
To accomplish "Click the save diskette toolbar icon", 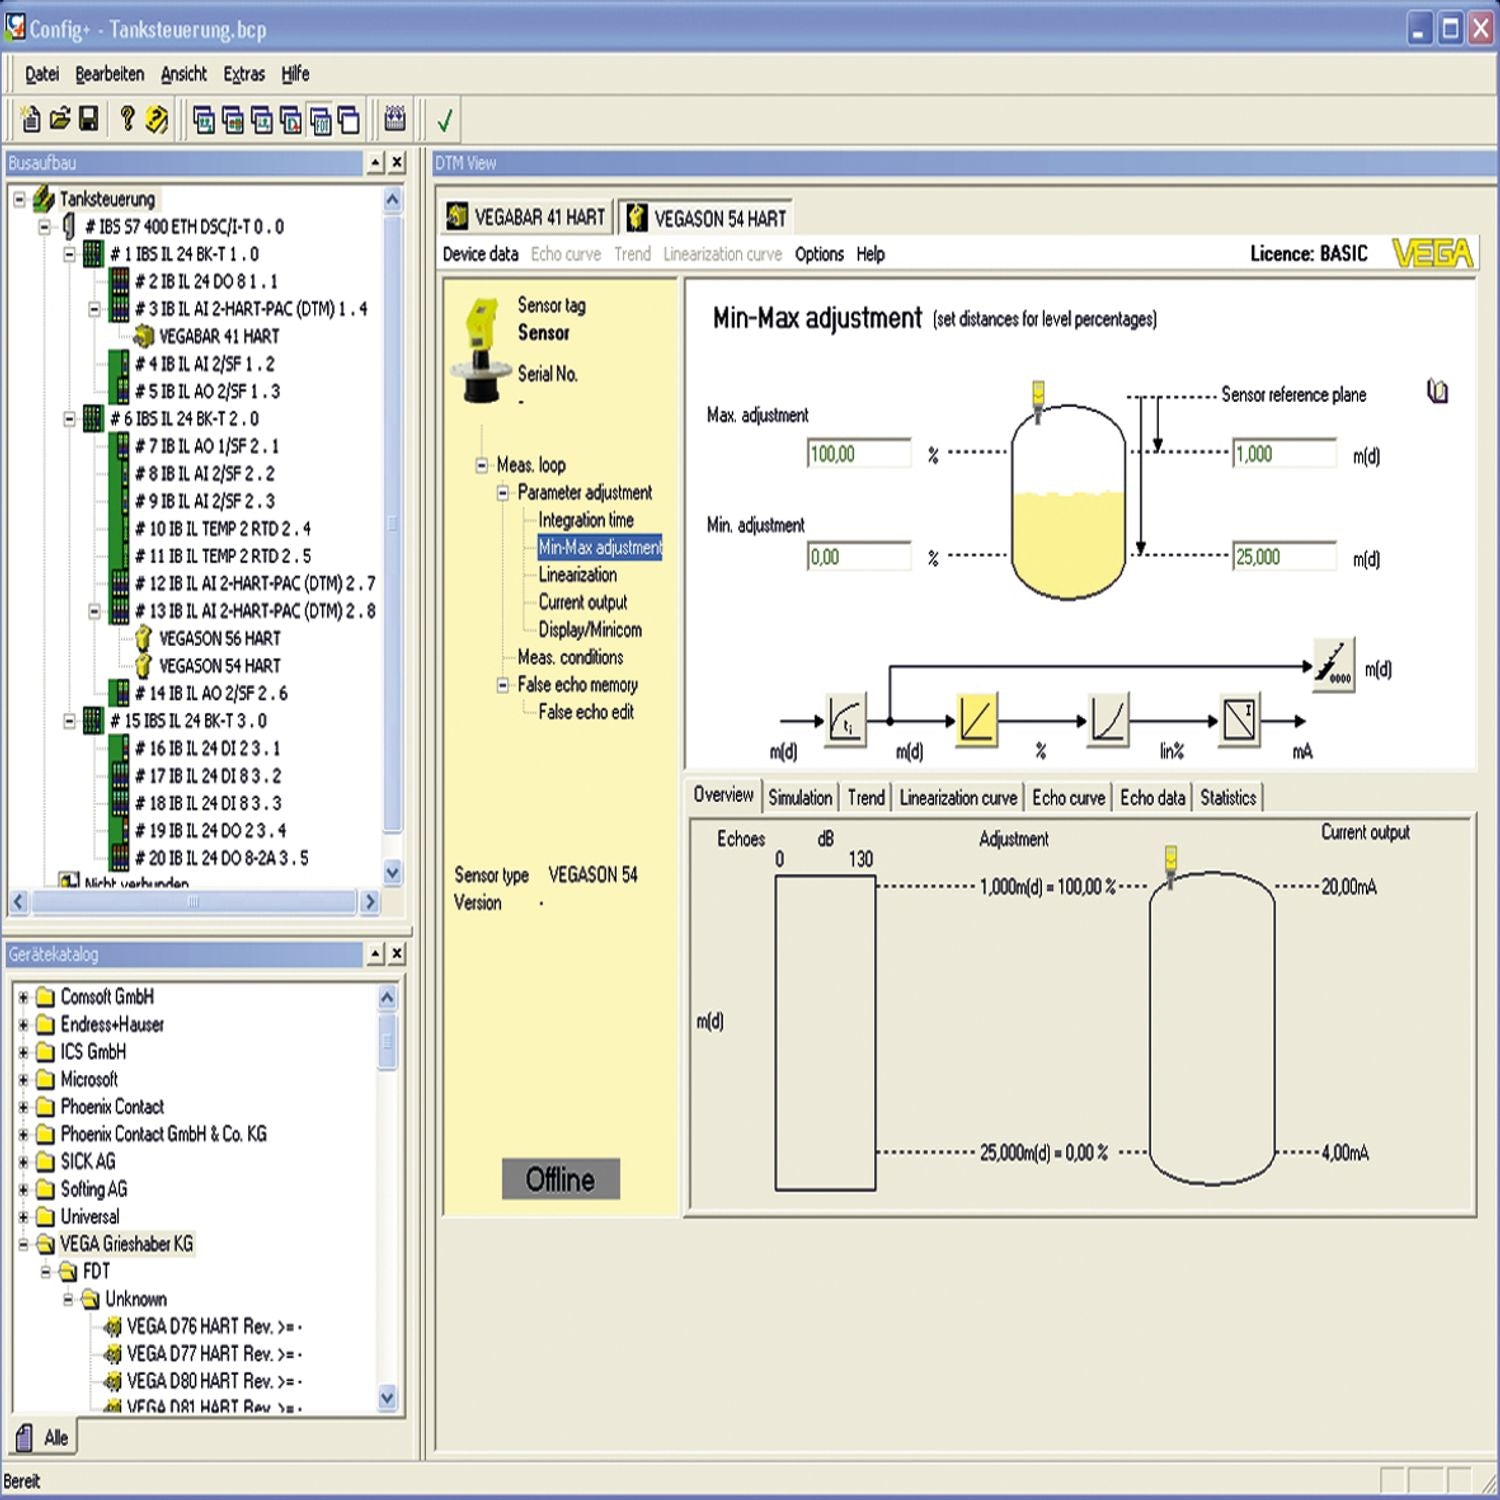I will pos(89,120).
